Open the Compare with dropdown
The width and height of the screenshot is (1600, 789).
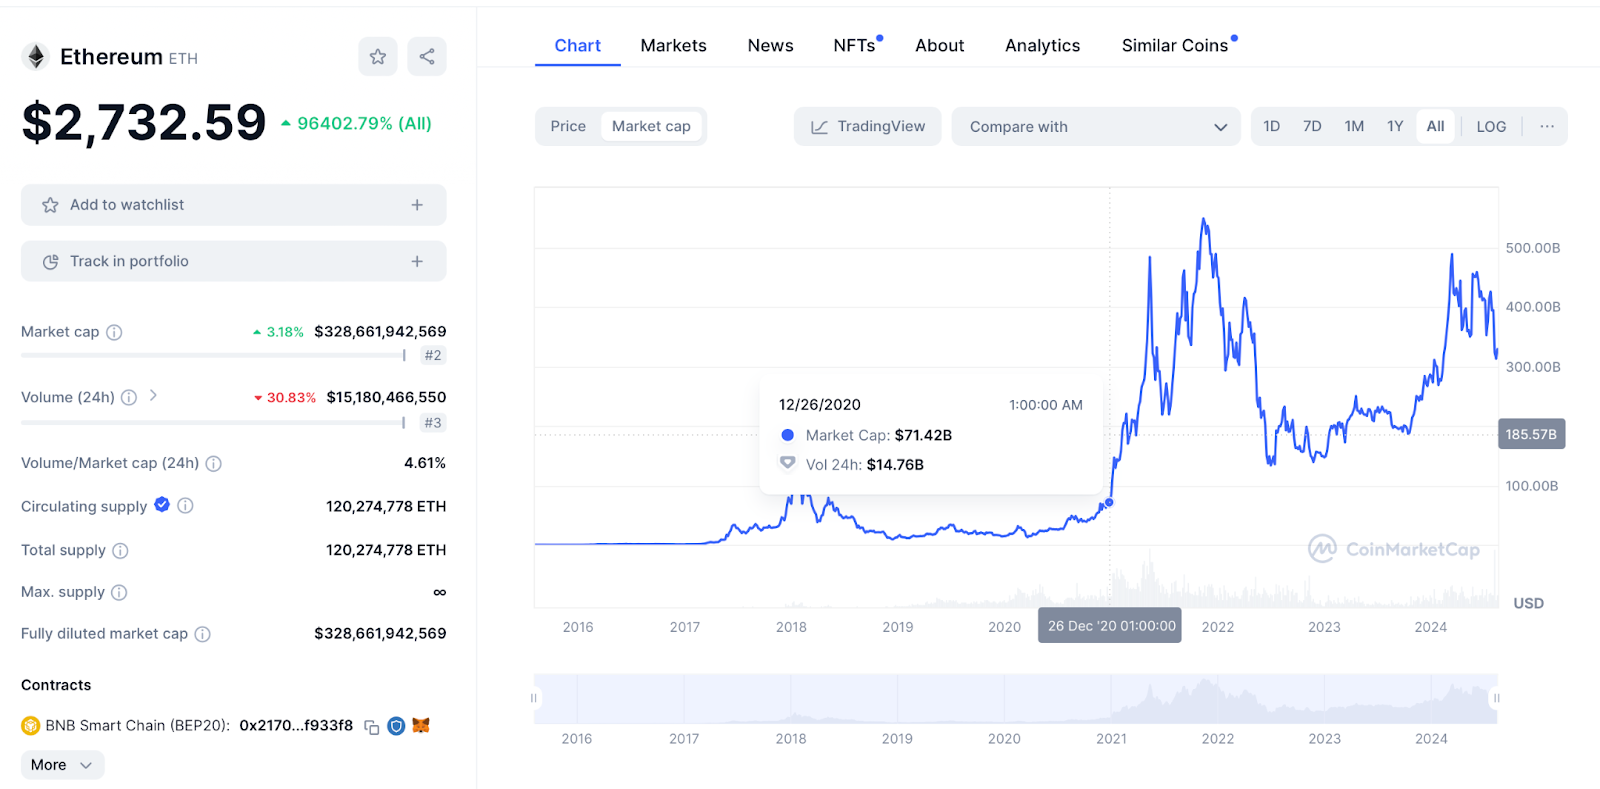[1096, 127]
